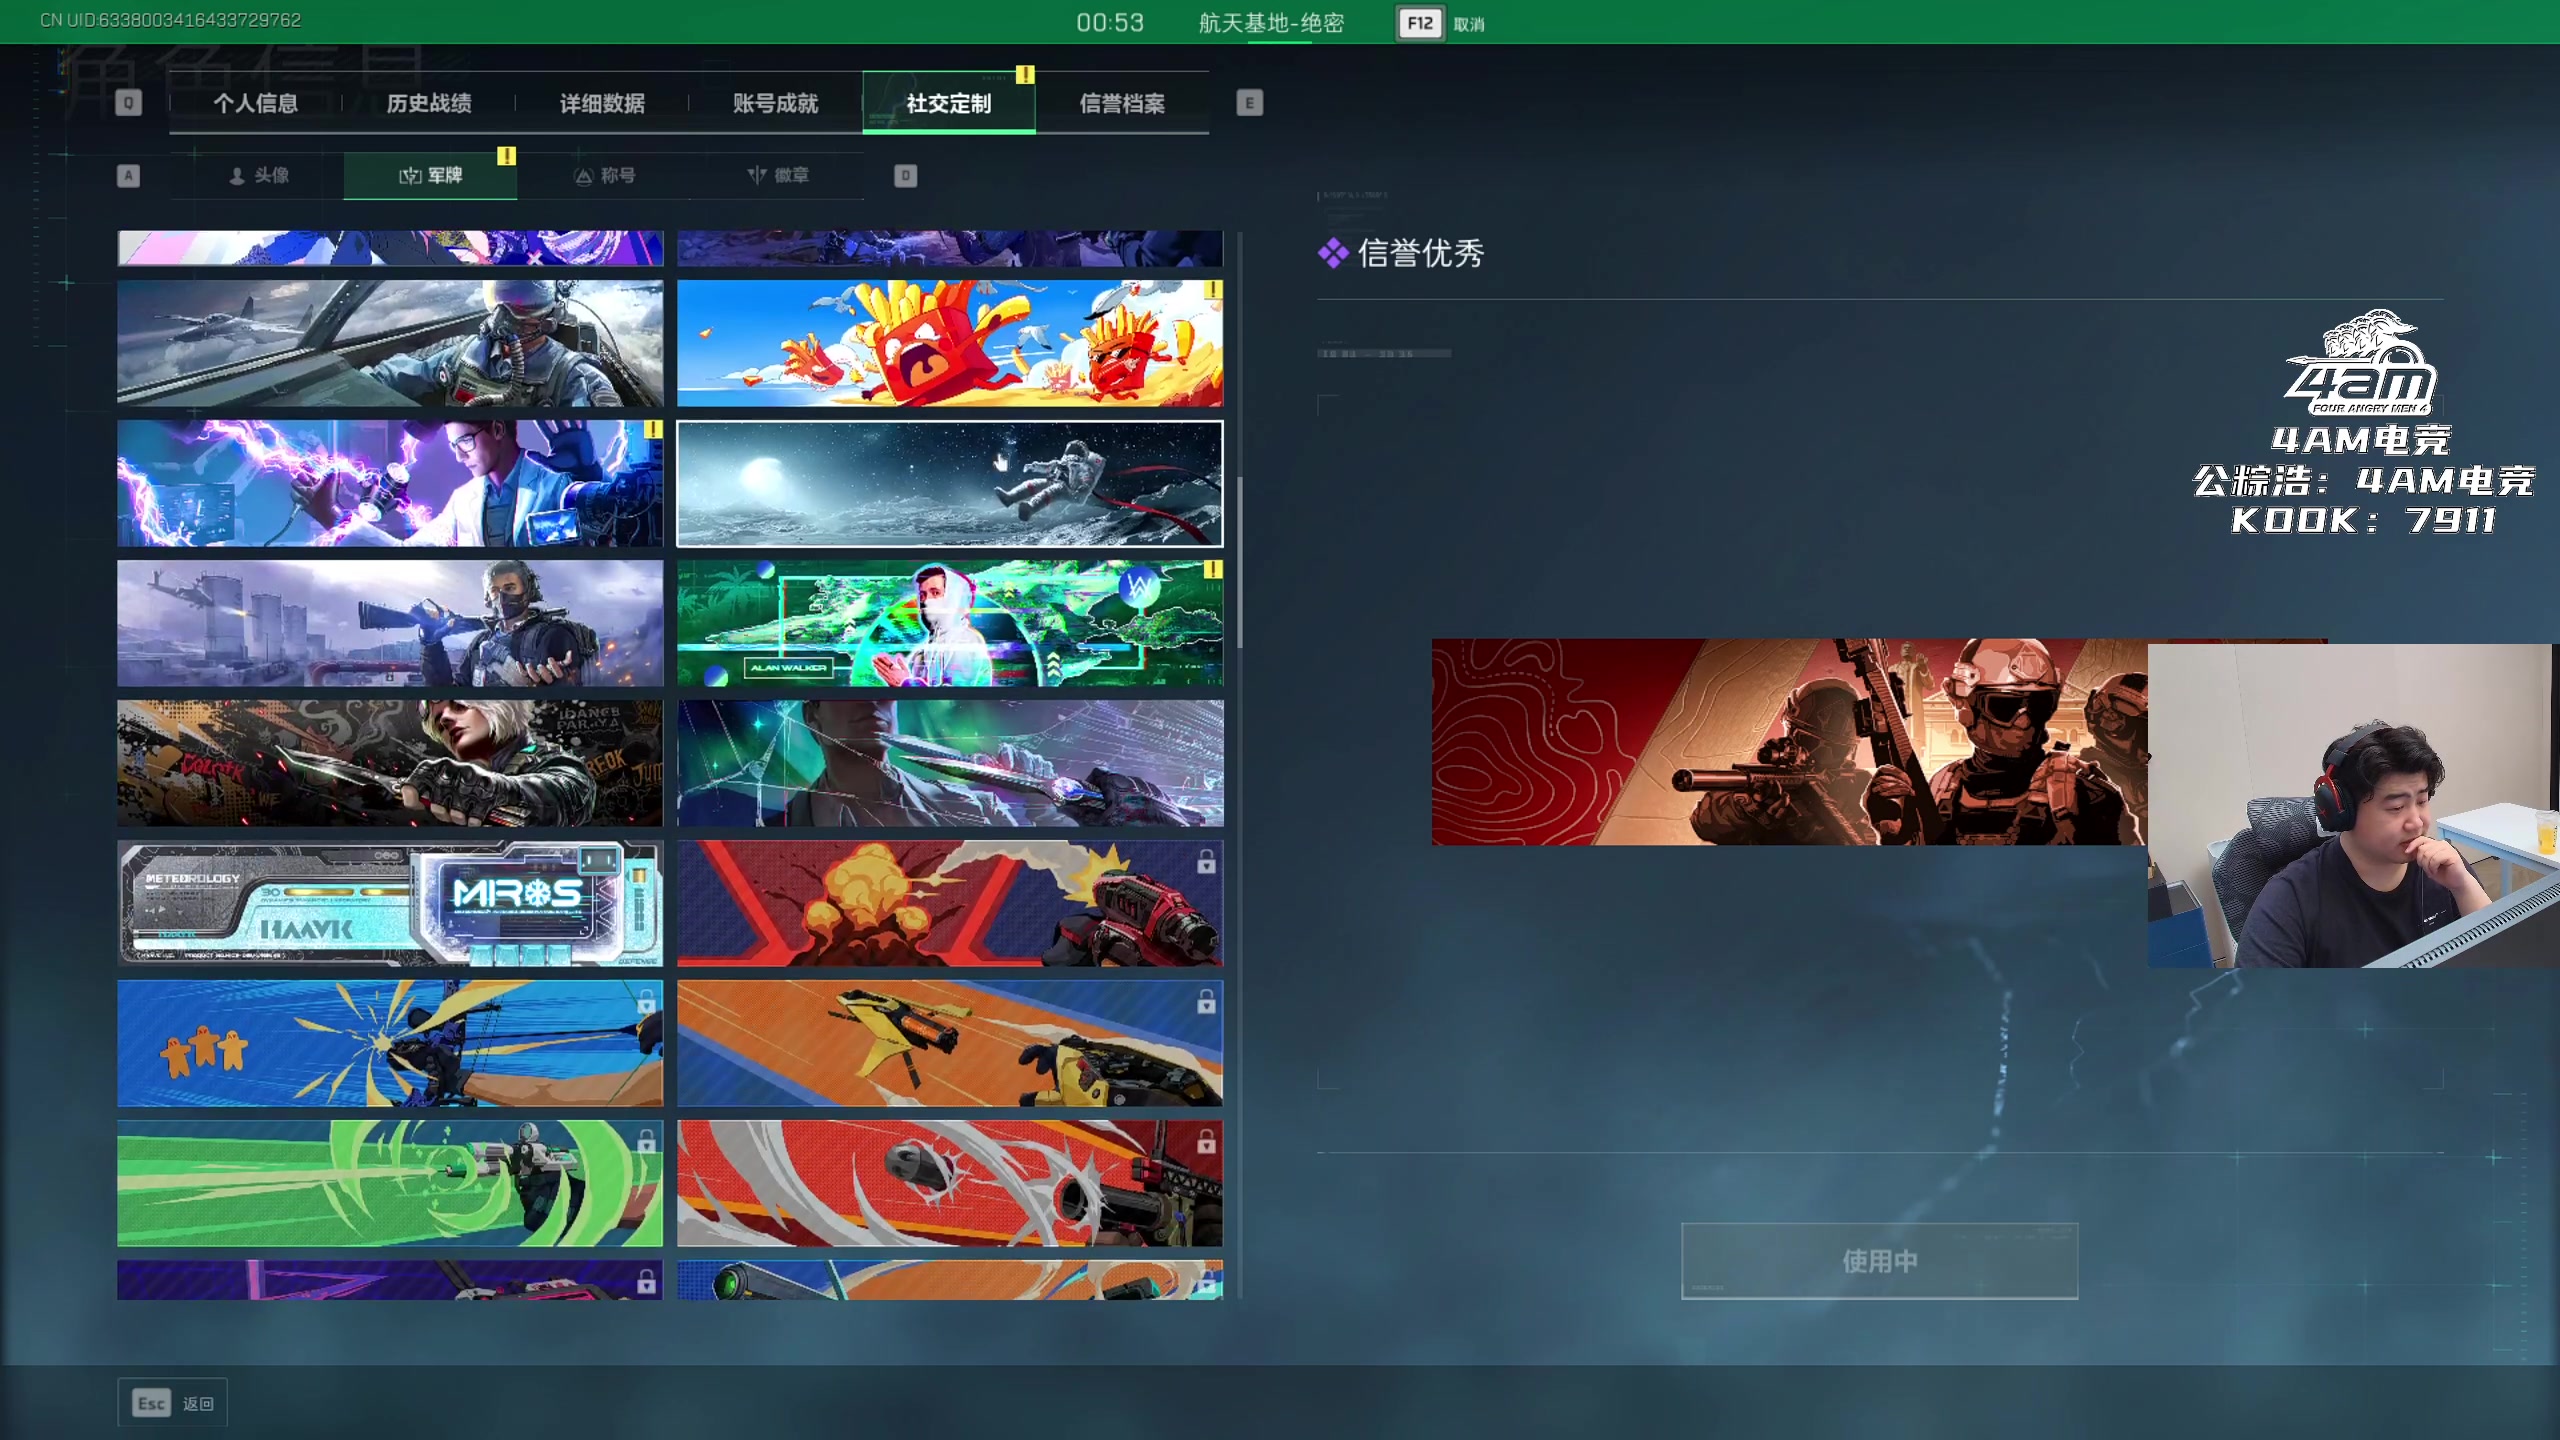The width and height of the screenshot is (2560, 1440).
Task: Click the 使用中 button
Action: pyautogui.click(x=1879, y=1261)
